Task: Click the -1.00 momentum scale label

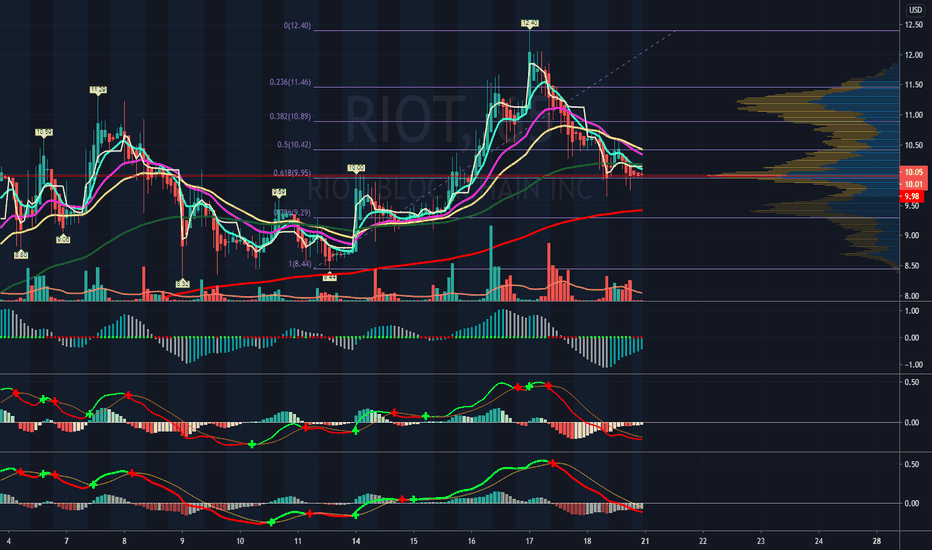Action: 911,364
